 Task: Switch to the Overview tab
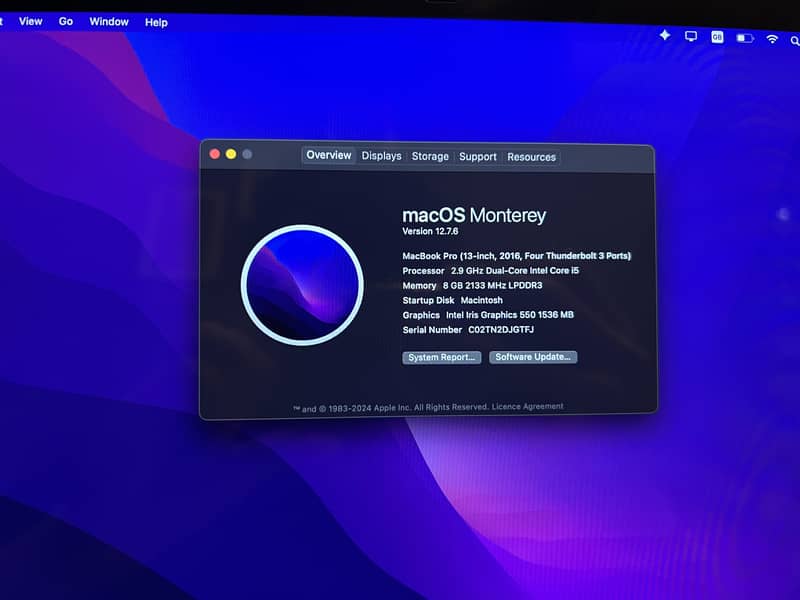pyautogui.click(x=329, y=155)
